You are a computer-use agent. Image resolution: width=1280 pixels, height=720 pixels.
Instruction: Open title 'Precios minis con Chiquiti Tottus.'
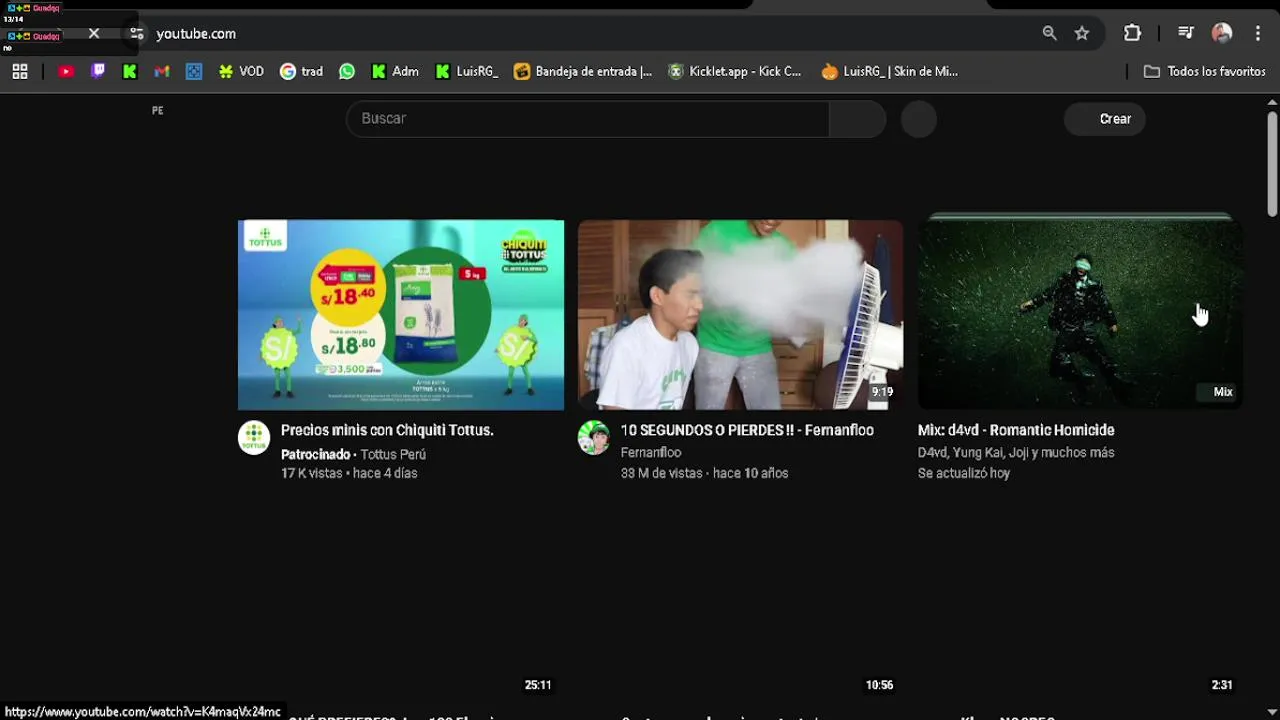(387, 430)
